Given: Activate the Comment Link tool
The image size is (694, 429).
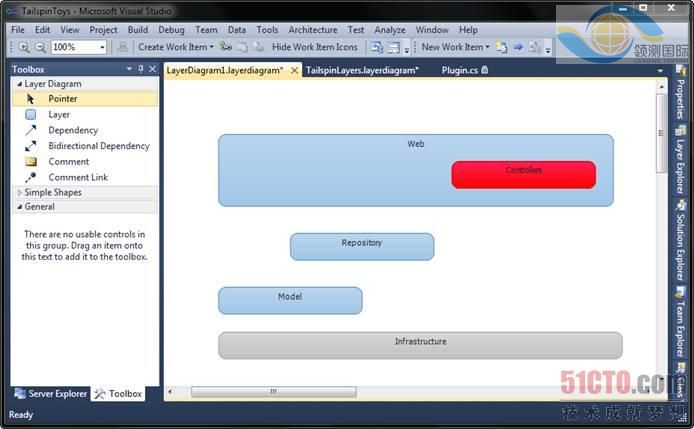Looking at the screenshot, I should pyautogui.click(x=78, y=177).
